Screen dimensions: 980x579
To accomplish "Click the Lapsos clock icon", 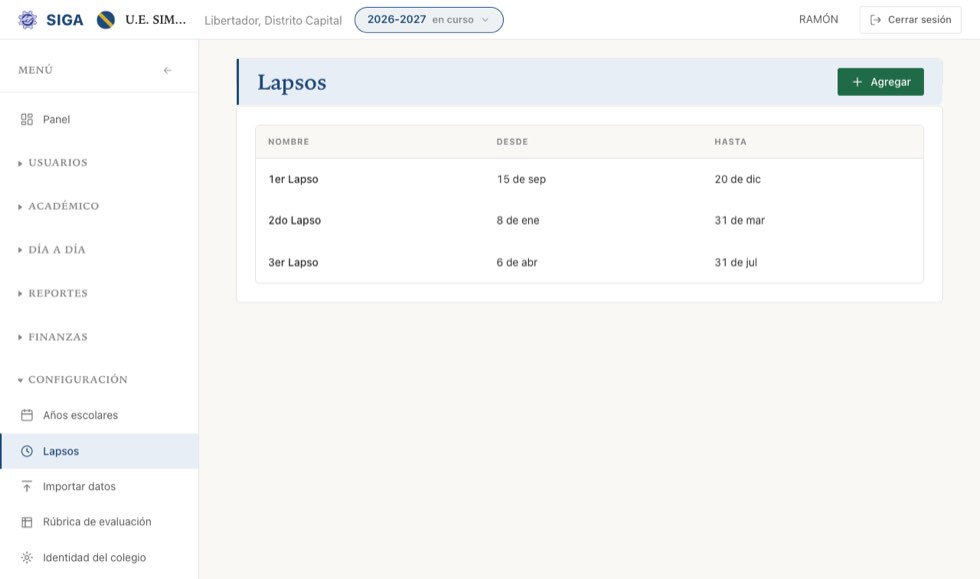I will (27, 451).
